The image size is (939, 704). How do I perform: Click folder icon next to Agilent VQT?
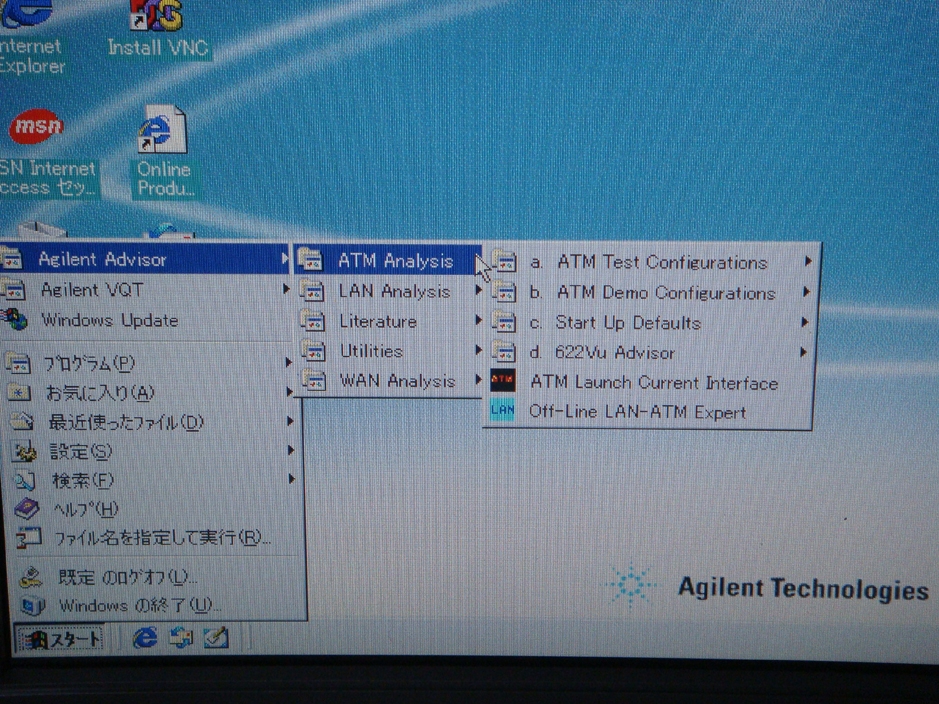[x=13, y=290]
